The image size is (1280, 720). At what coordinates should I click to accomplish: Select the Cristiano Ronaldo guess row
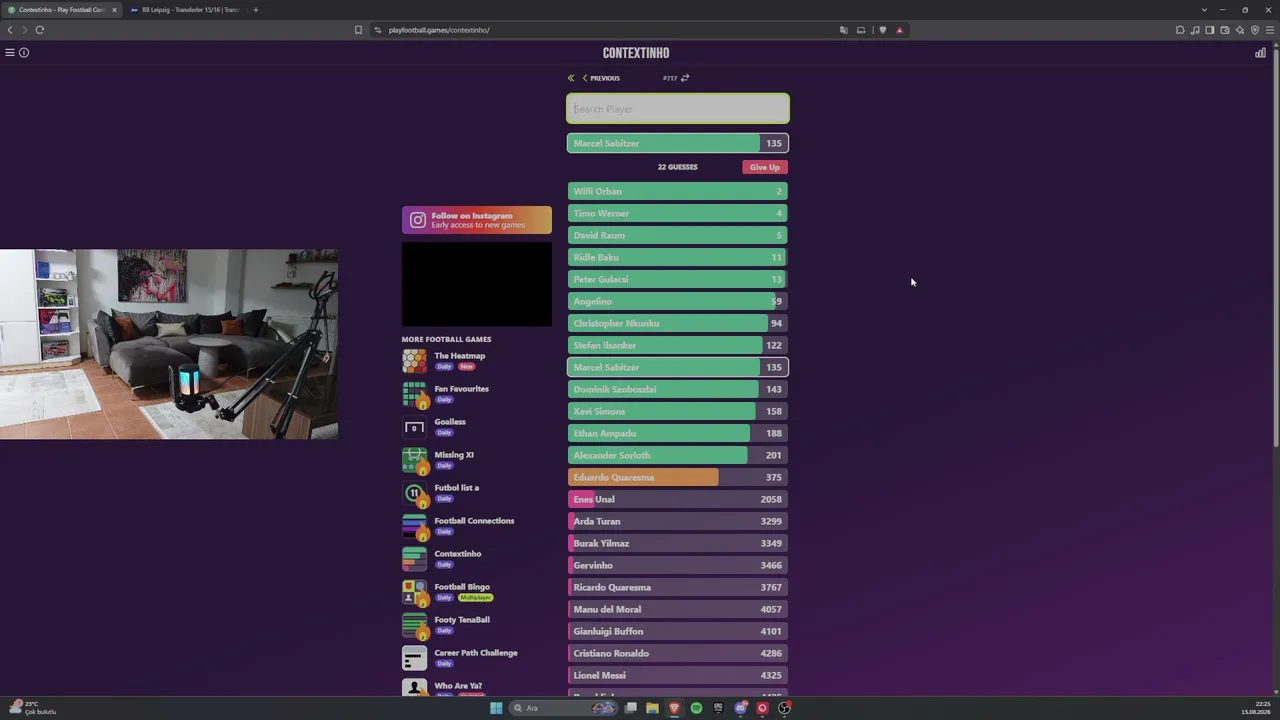tap(678, 653)
